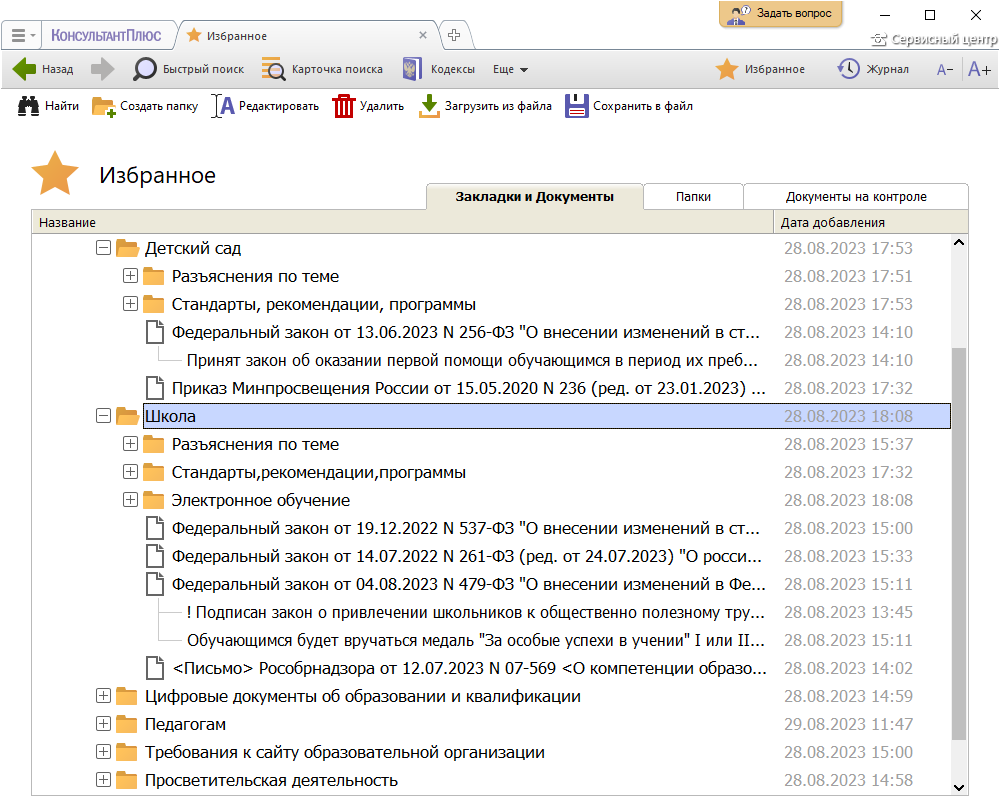Increase font size with A+ button
Screen dimensions: 1000x800
pyautogui.click(x=979, y=69)
